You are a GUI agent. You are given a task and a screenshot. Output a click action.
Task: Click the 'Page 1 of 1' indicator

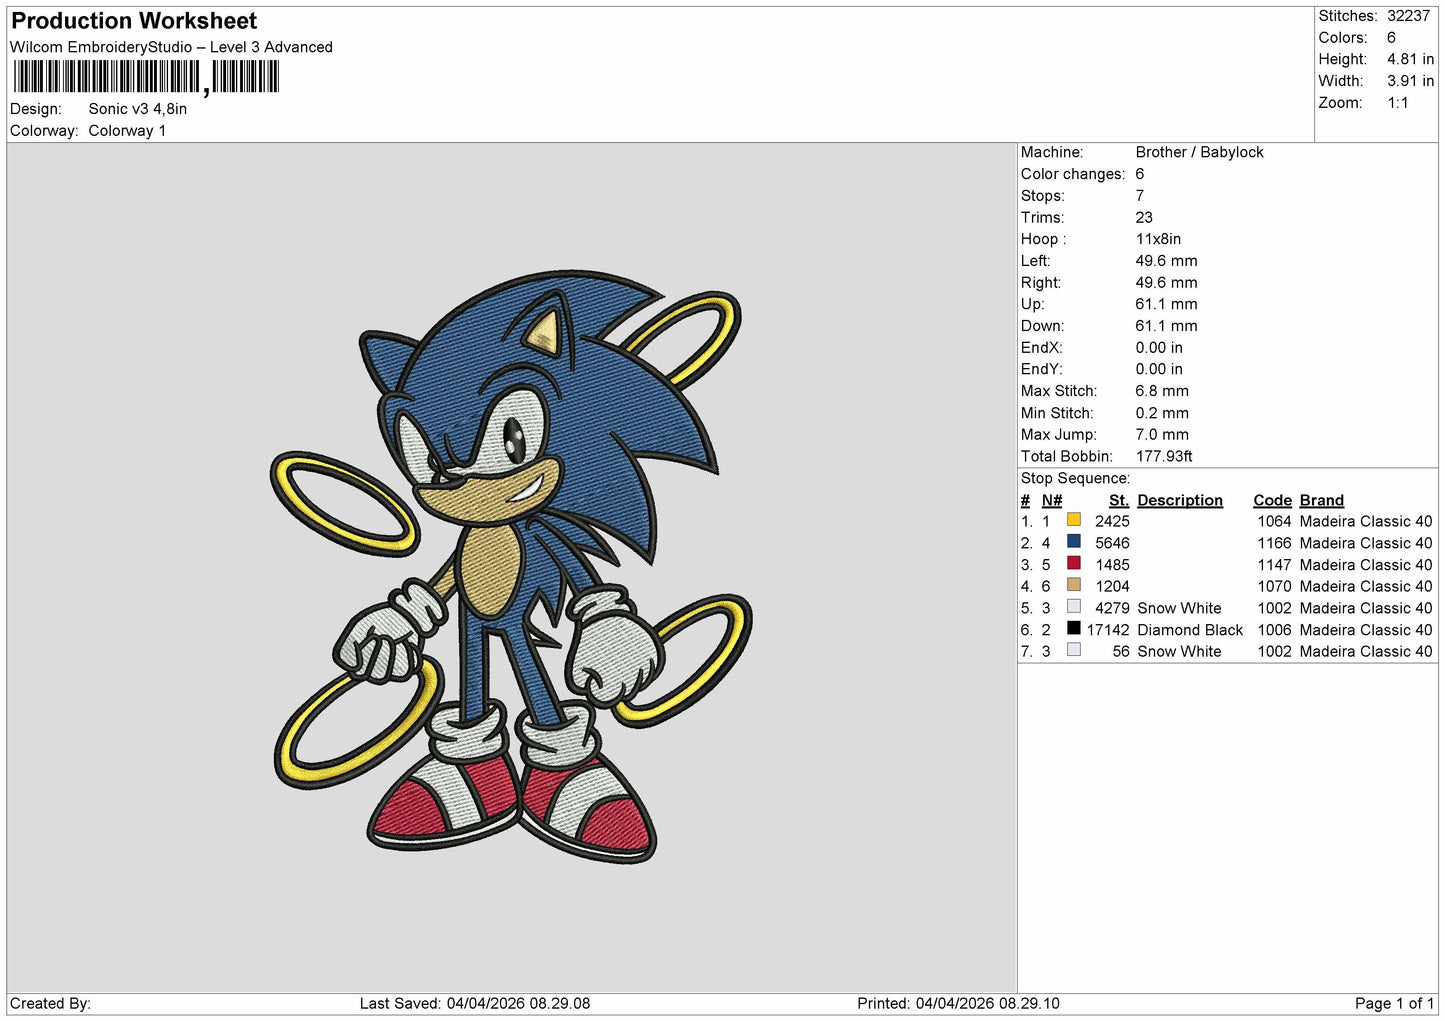point(1394,1003)
